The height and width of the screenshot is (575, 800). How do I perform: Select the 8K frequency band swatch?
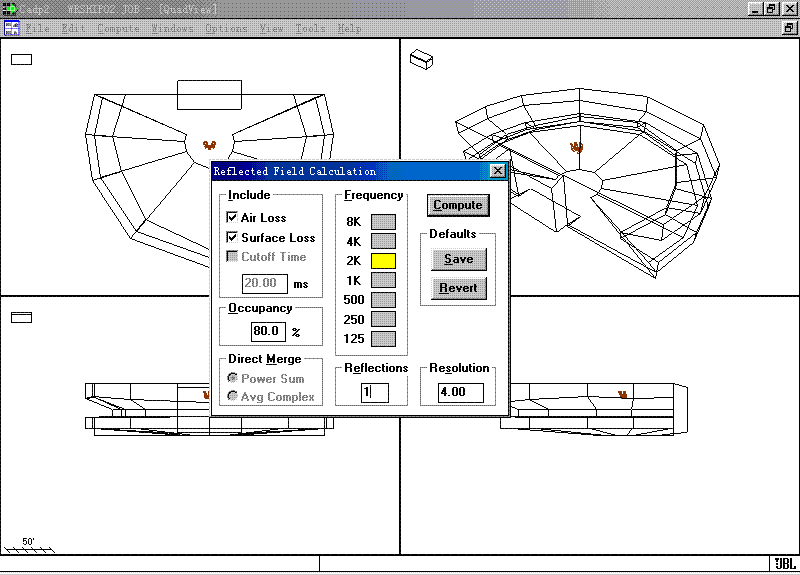coord(383,222)
